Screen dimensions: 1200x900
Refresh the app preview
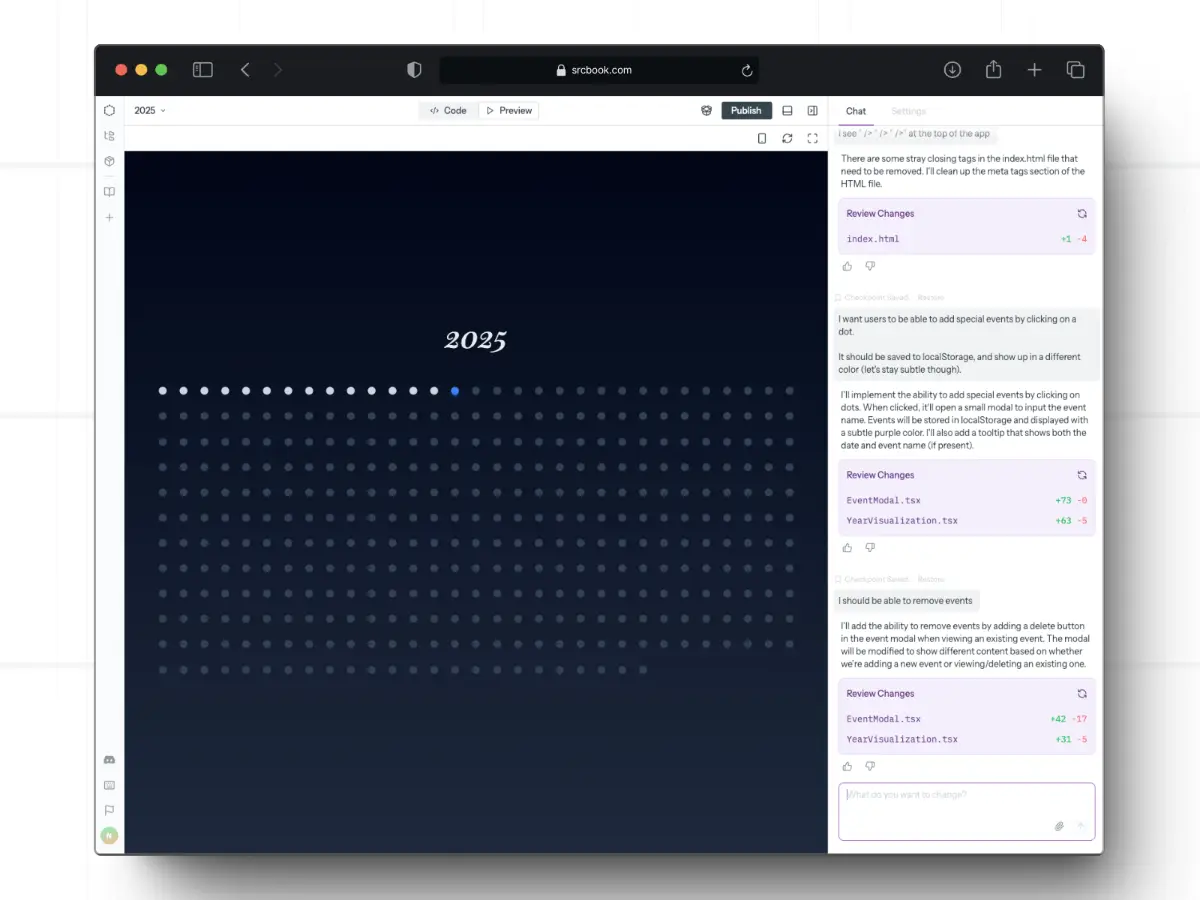pyautogui.click(x=787, y=138)
